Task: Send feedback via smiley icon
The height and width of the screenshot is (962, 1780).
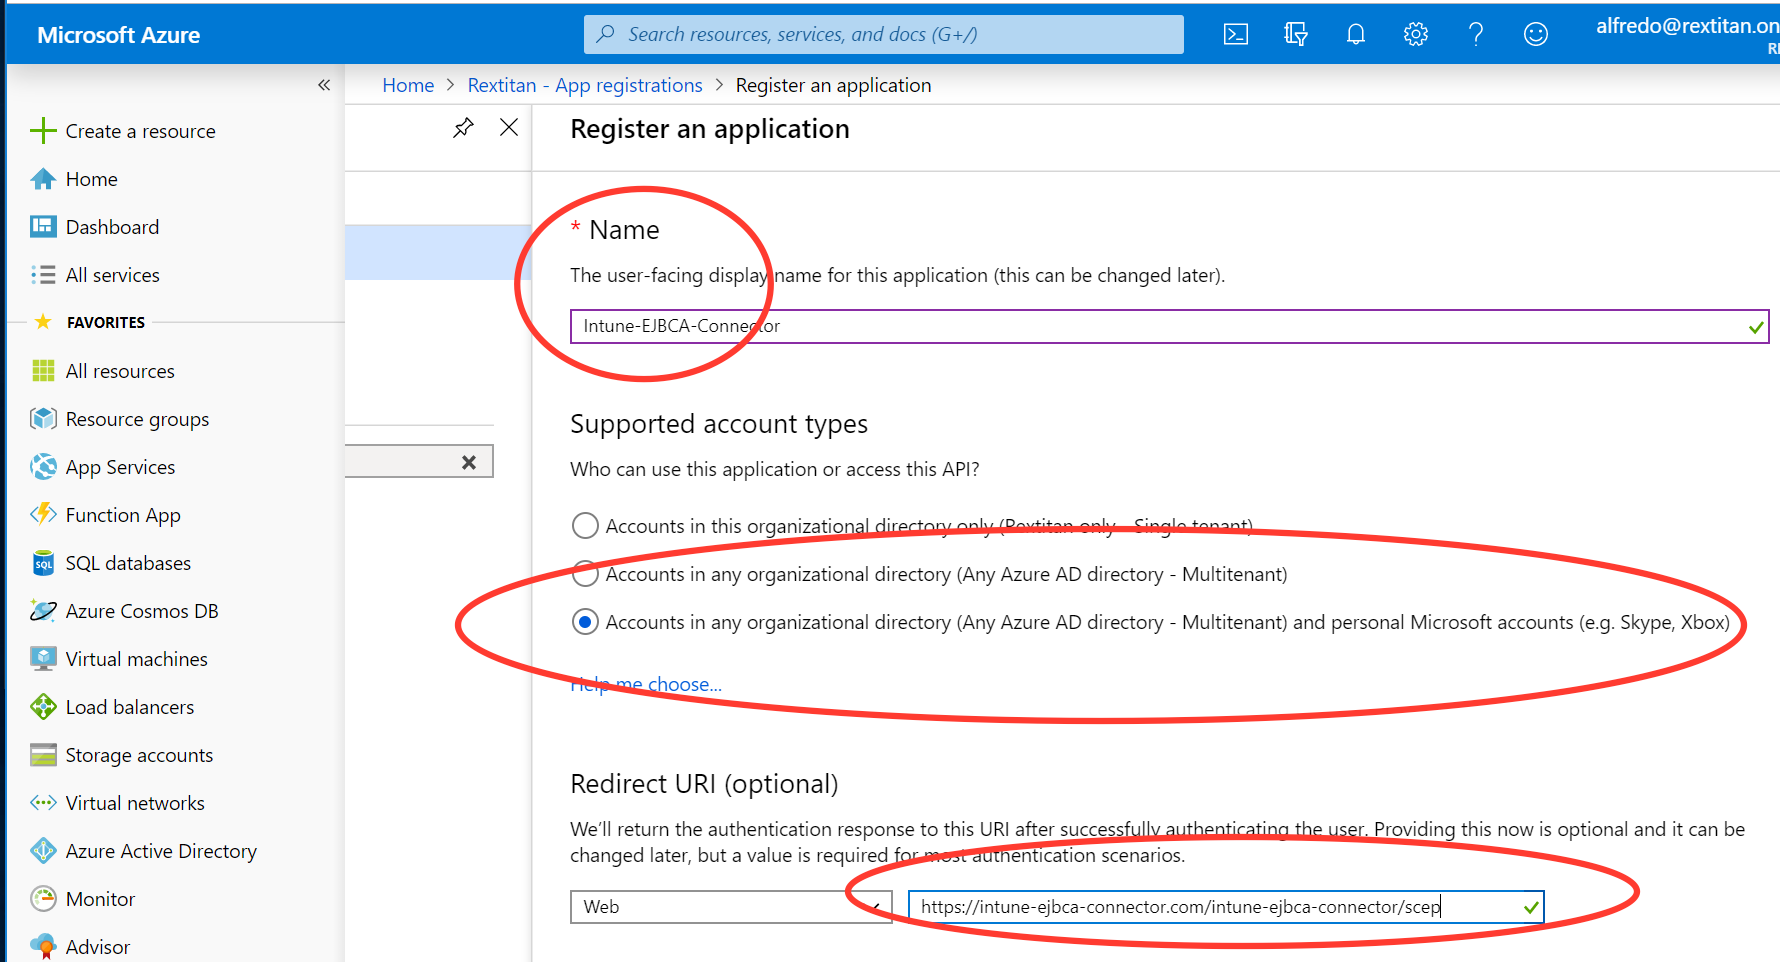Action: pyautogui.click(x=1535, y=35)
